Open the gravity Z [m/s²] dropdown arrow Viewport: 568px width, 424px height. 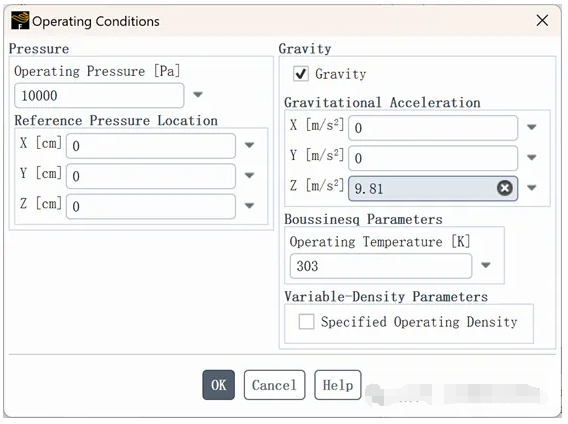tap(531, 188)
